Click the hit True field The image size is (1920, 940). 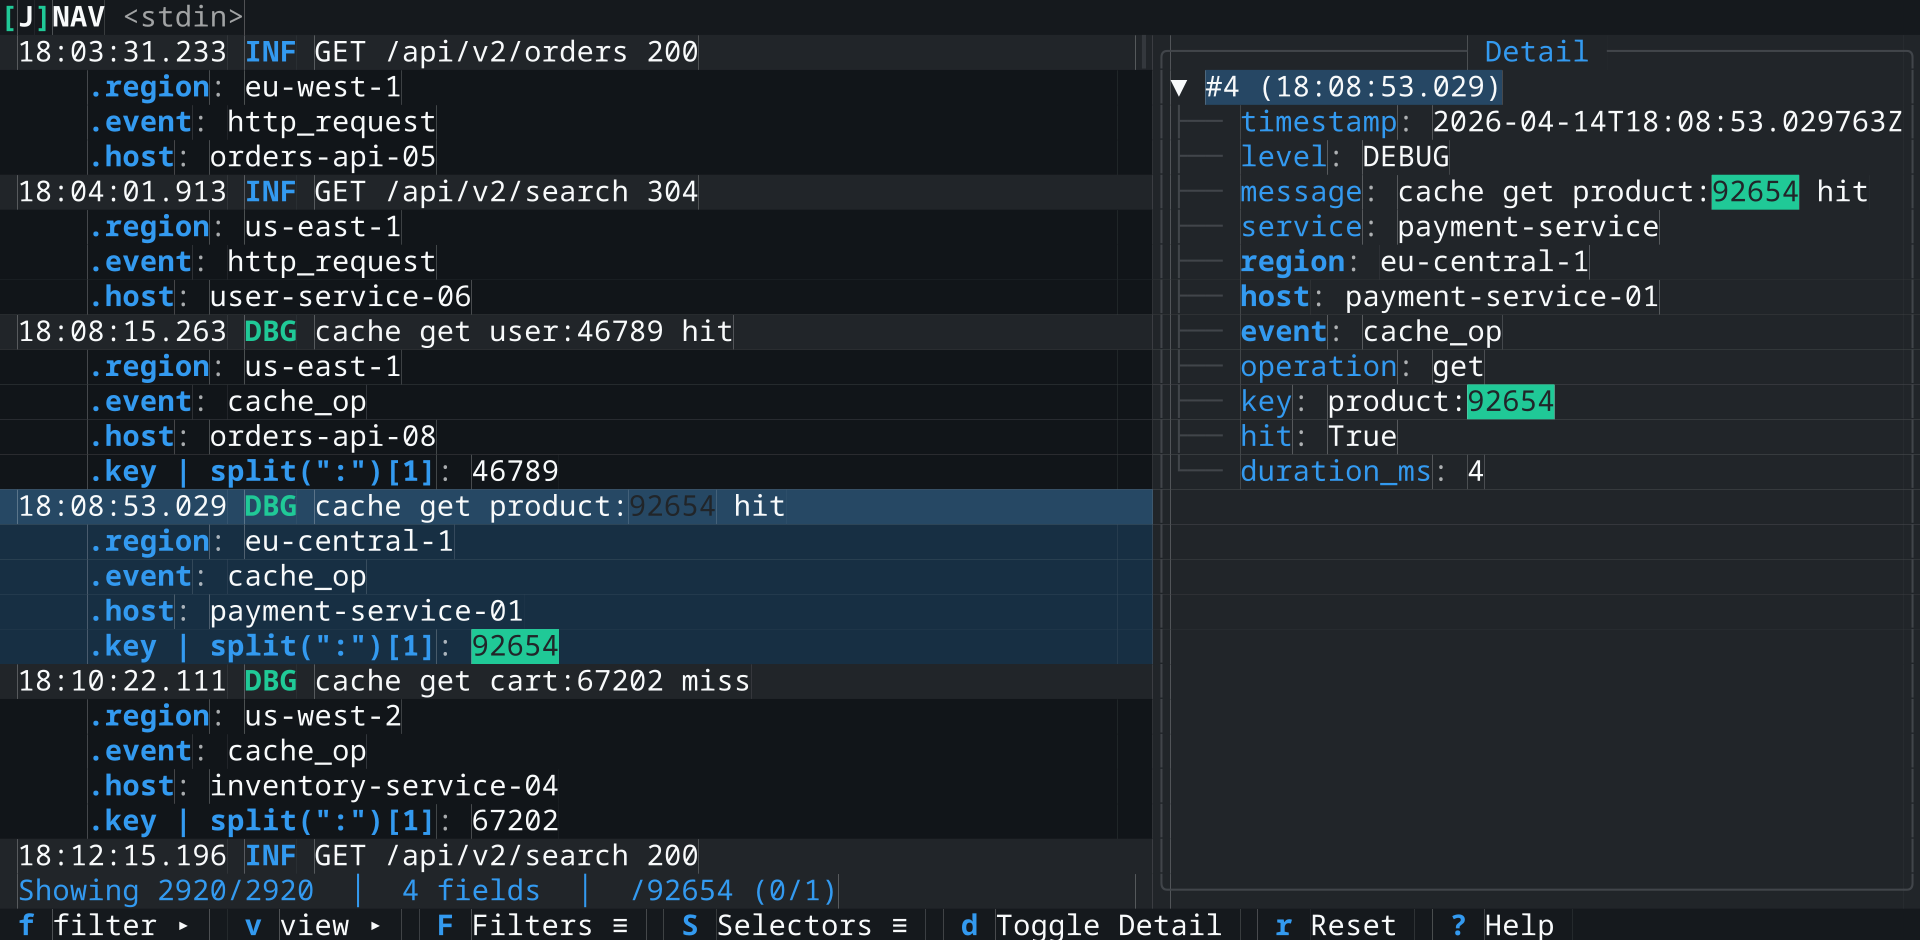(x=1319, y=437)
